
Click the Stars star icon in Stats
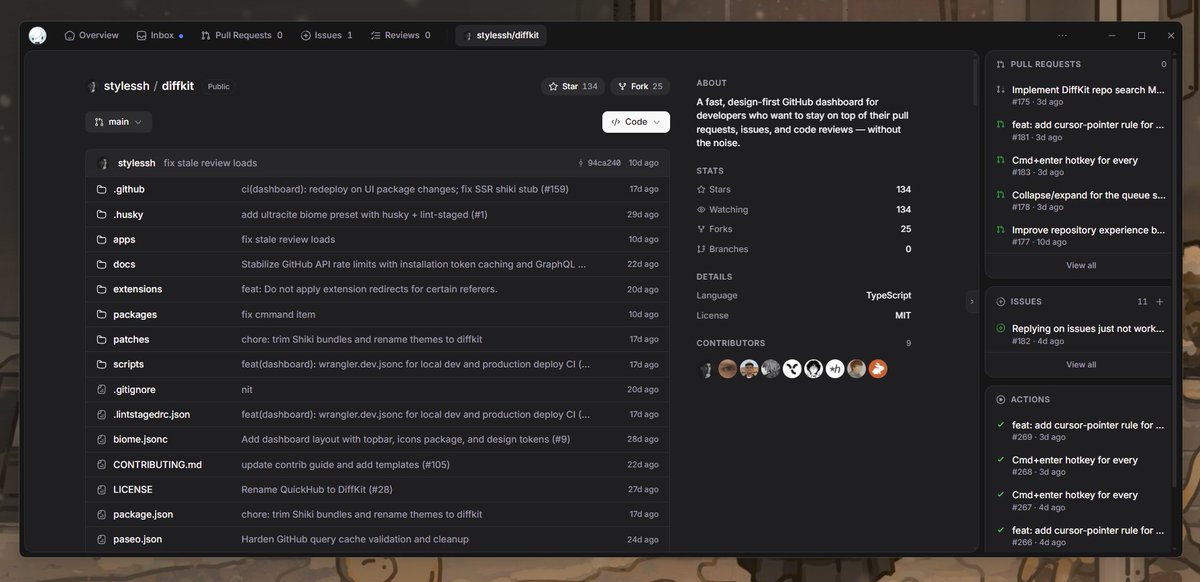click(x=701, y=189)
